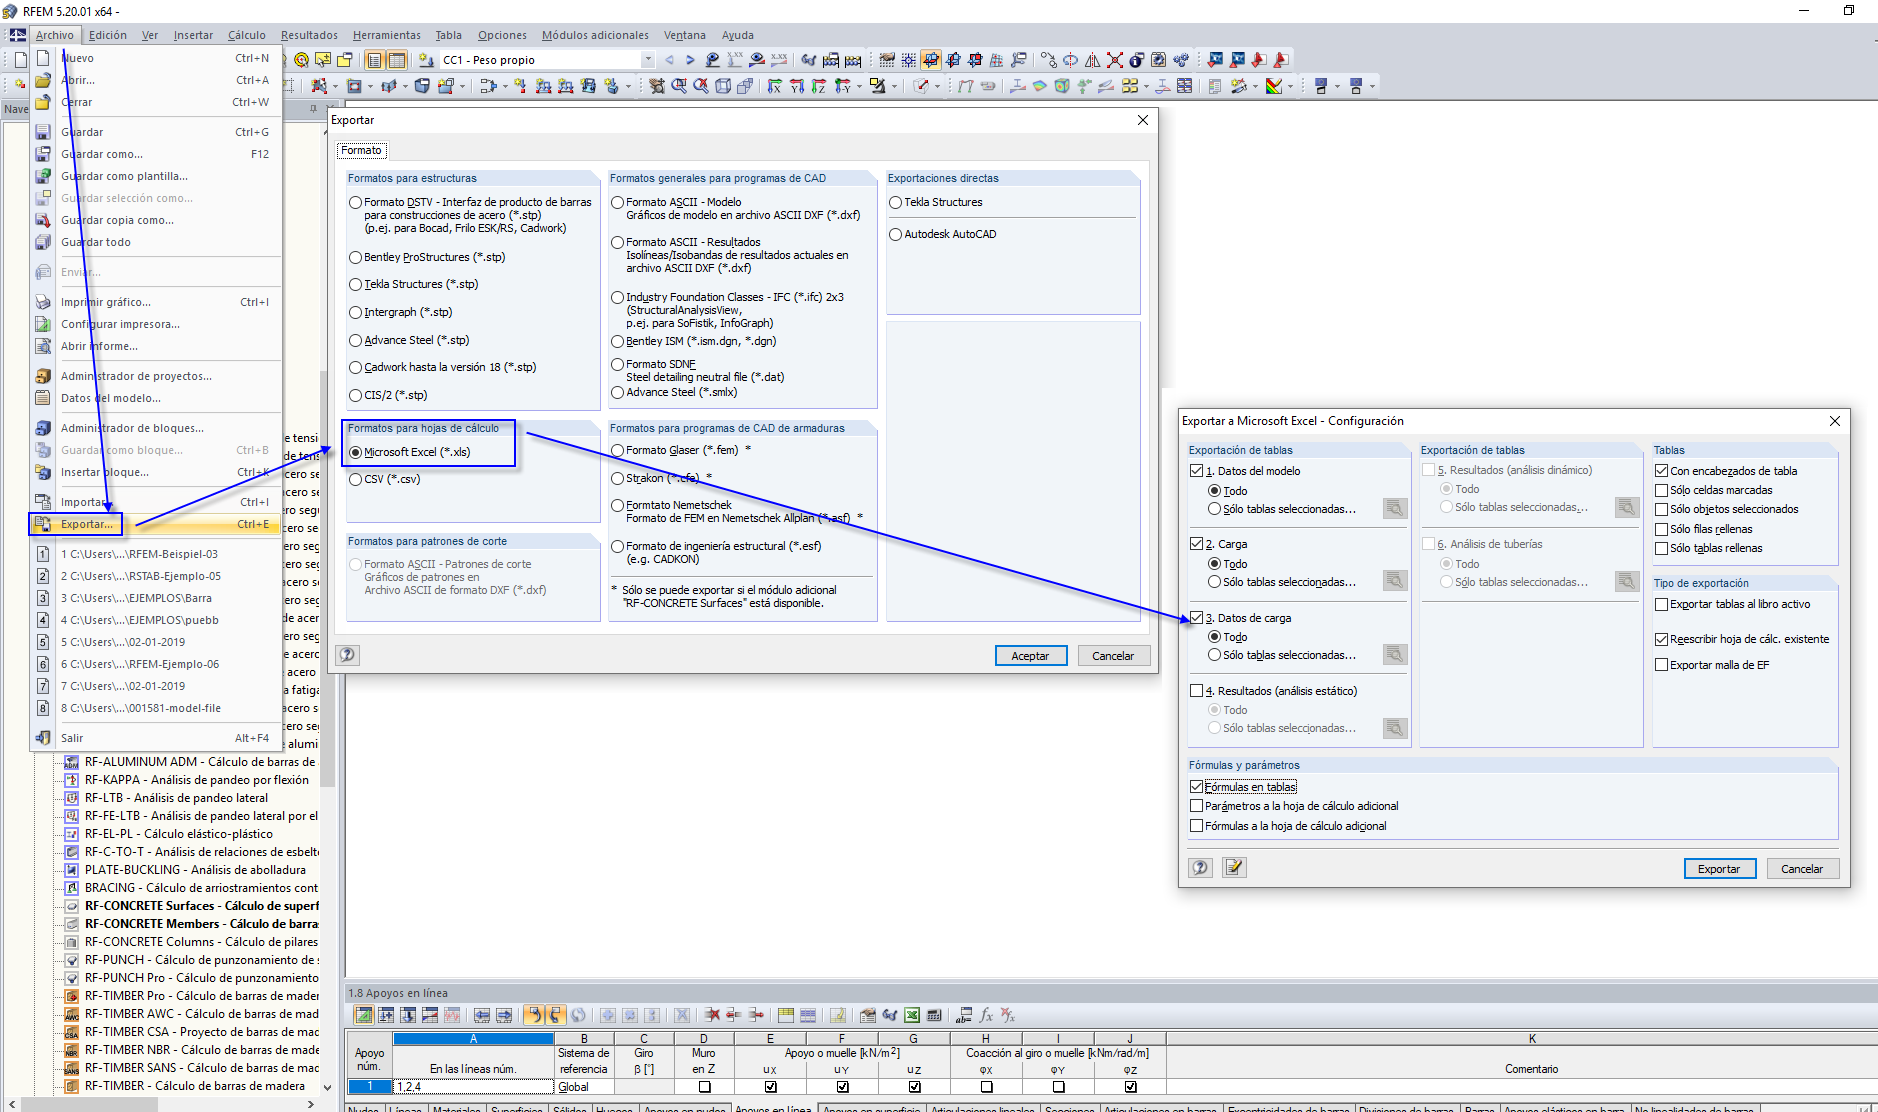The height and width of the screenshot is (1112, 1878).
Task: Click 'Exportar' in the Excel configuration dialog
Action: [x=1719, y=868]
